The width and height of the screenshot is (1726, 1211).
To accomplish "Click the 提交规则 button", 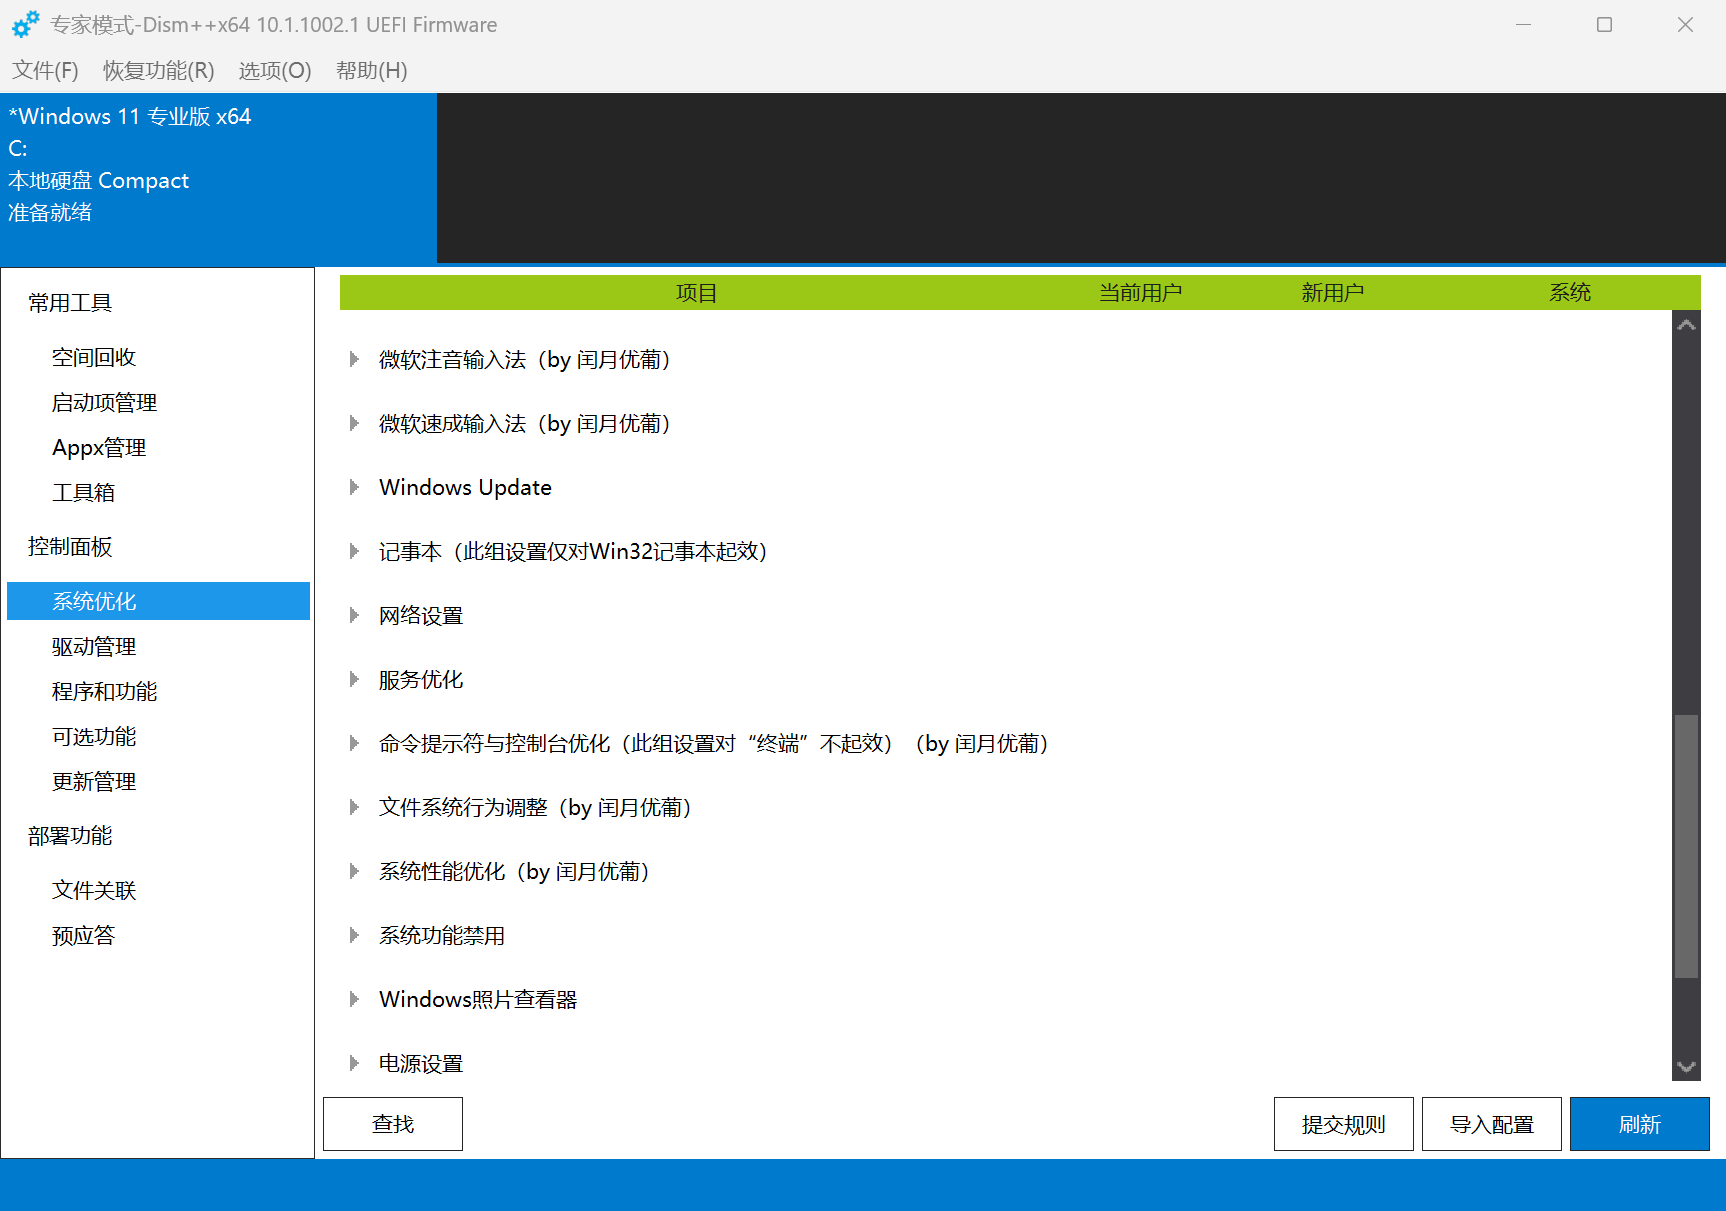I will (1344, 1124).
